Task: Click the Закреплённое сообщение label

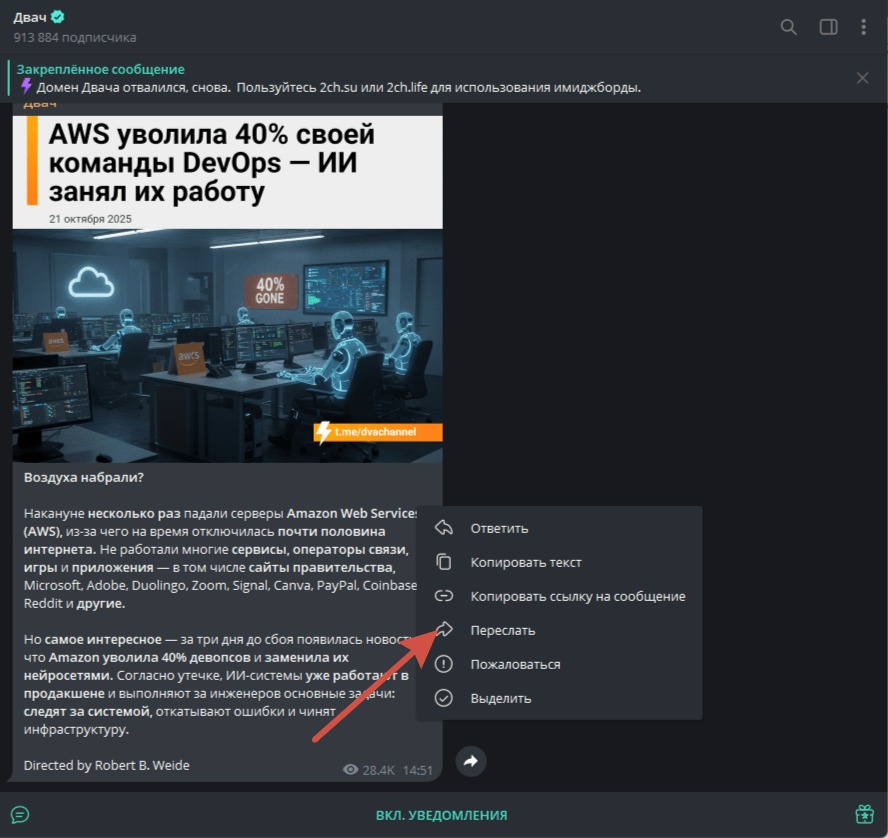Action: [100, 69]
